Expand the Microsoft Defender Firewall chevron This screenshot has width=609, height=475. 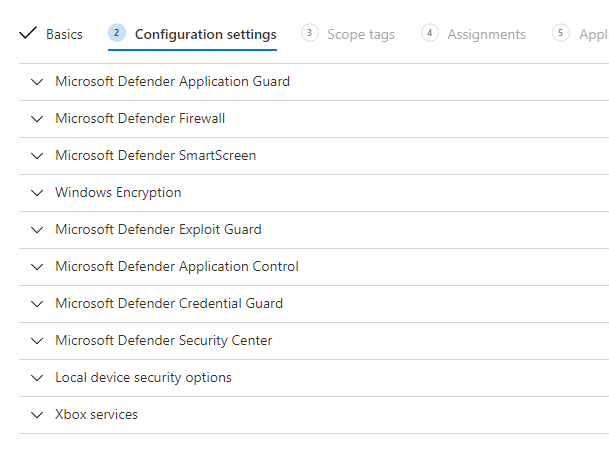(38, 119)
